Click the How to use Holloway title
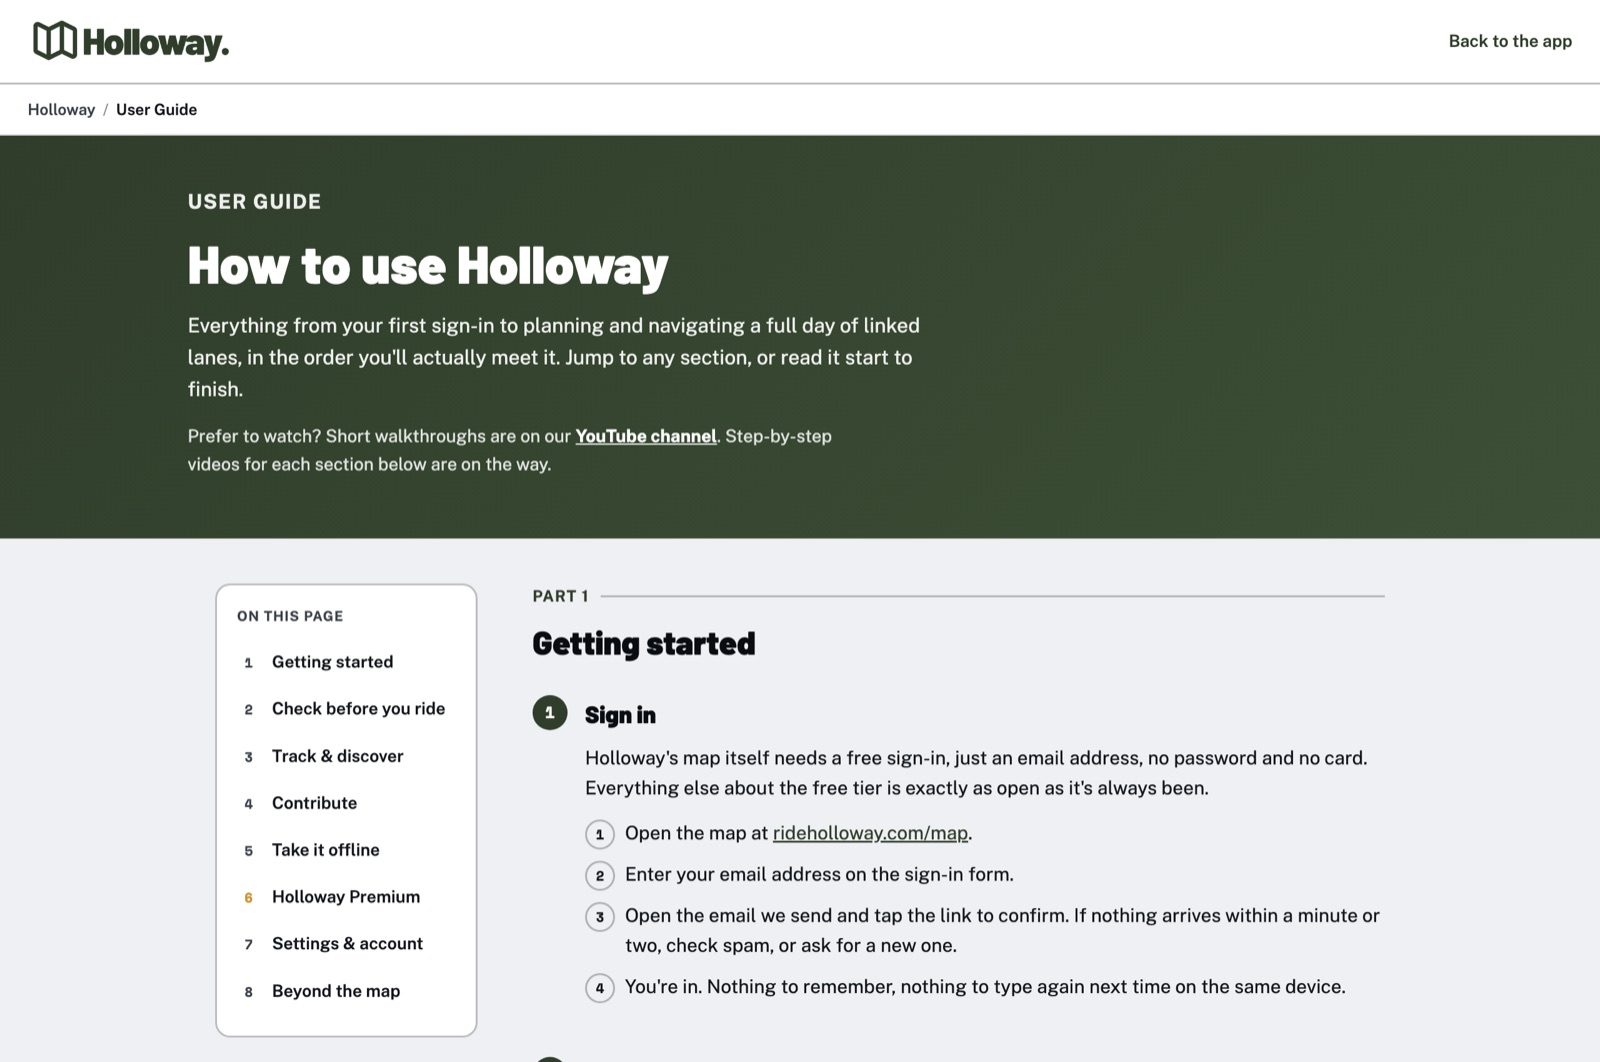 click(x=428, y=266)
